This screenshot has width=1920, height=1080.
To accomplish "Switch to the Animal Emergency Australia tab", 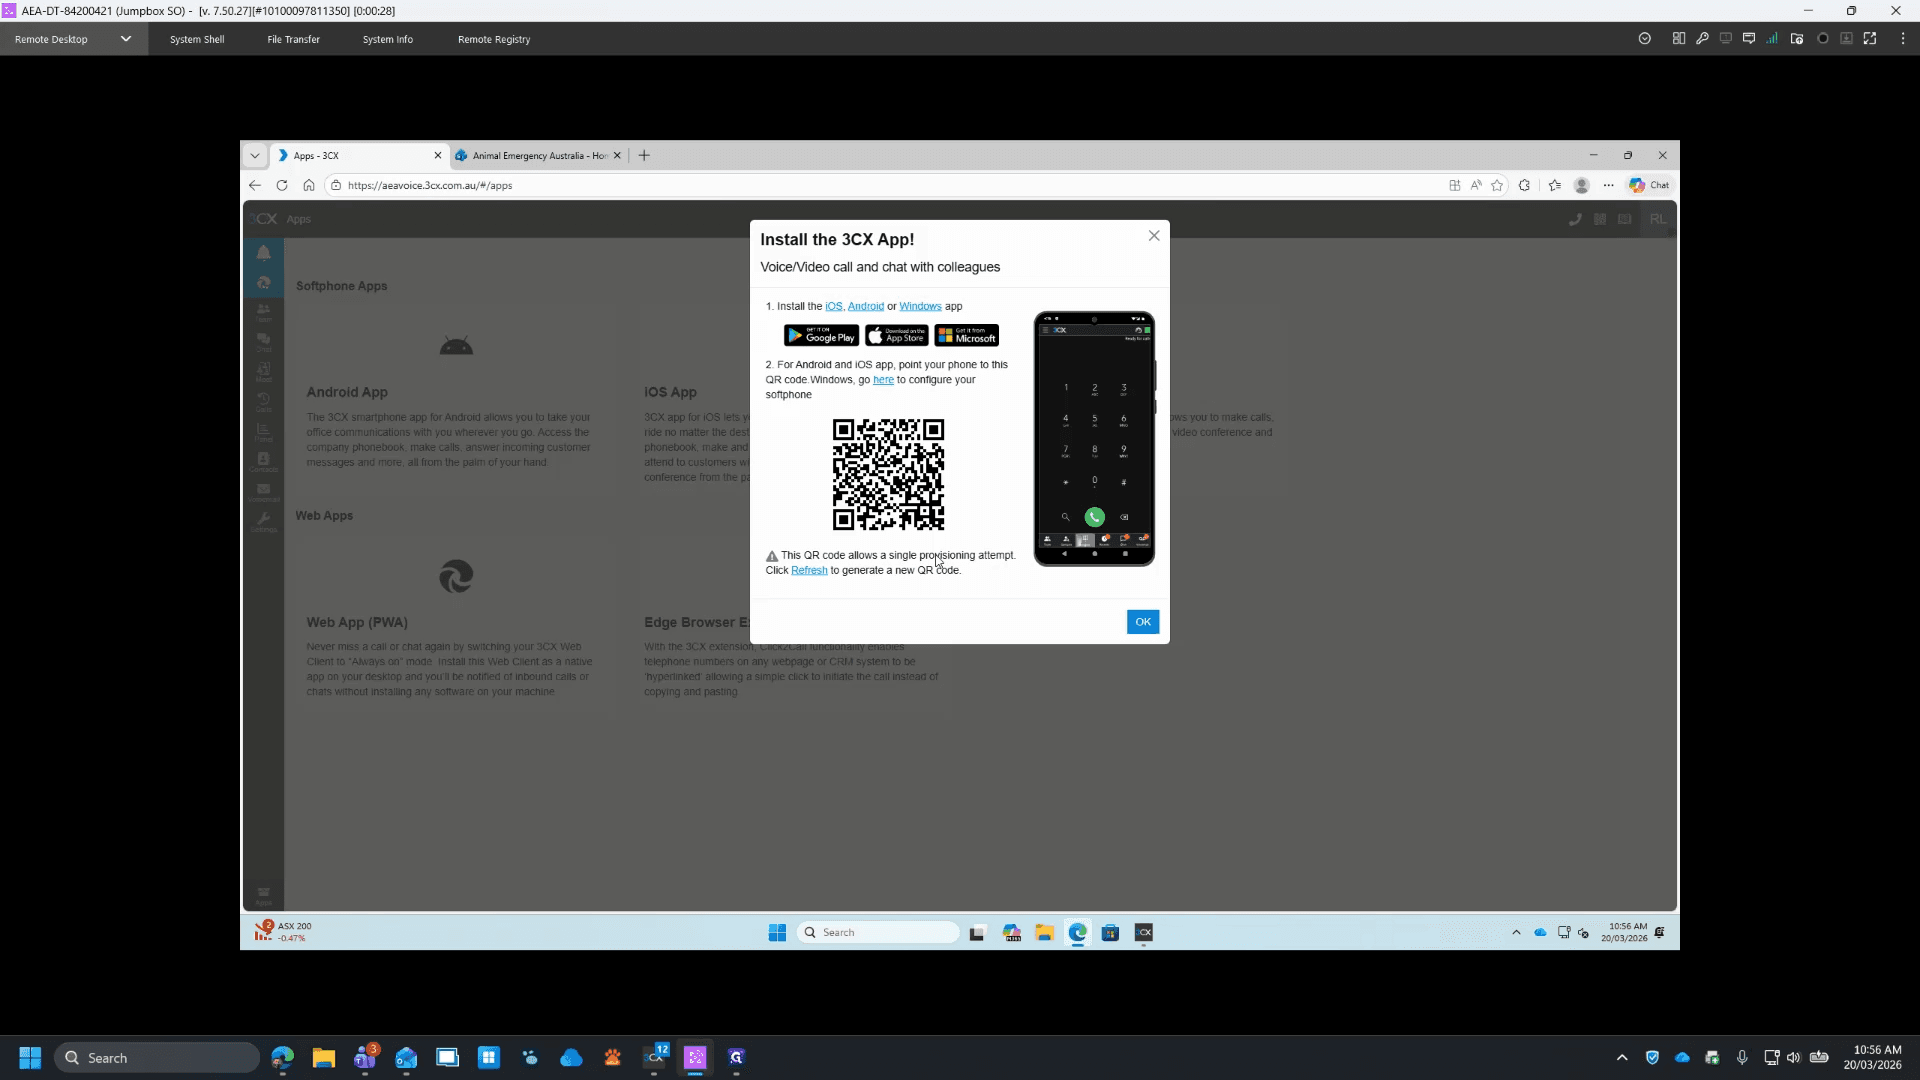I will coord(539,155).
